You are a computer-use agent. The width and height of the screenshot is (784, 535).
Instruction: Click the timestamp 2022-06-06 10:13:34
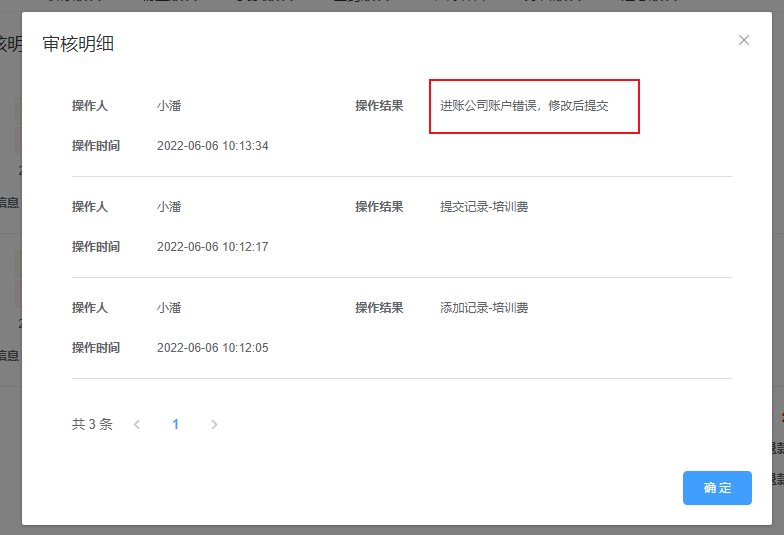point(212,146)
